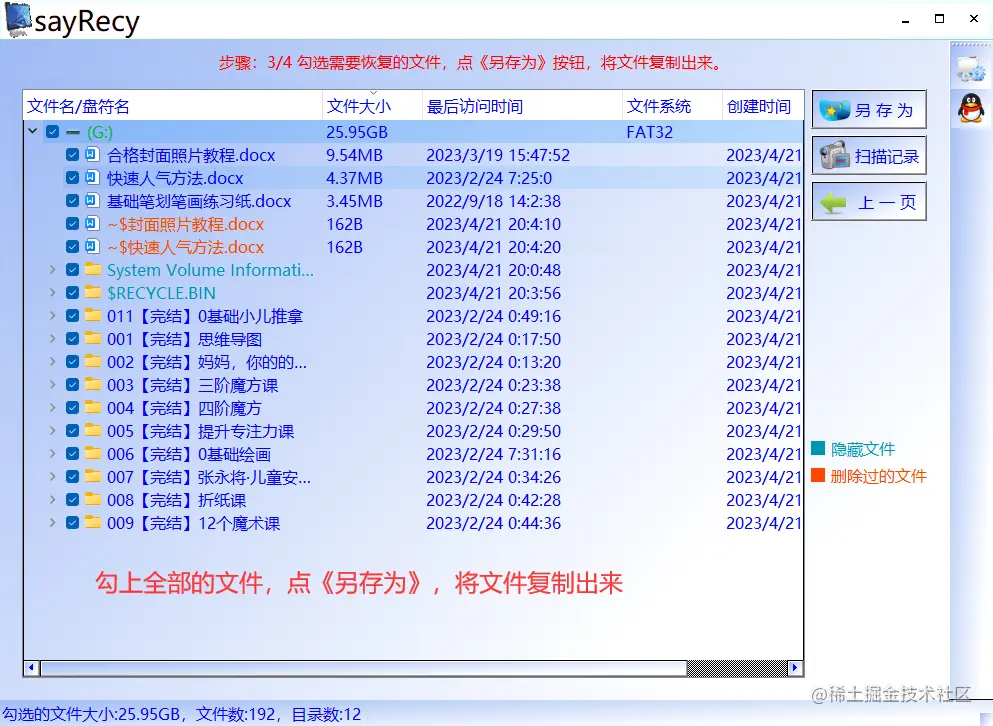This screenshot has width=993, height=726.
Task: Uncheck the (G:) drive checkbox
Action: click(x=52, y=131)
